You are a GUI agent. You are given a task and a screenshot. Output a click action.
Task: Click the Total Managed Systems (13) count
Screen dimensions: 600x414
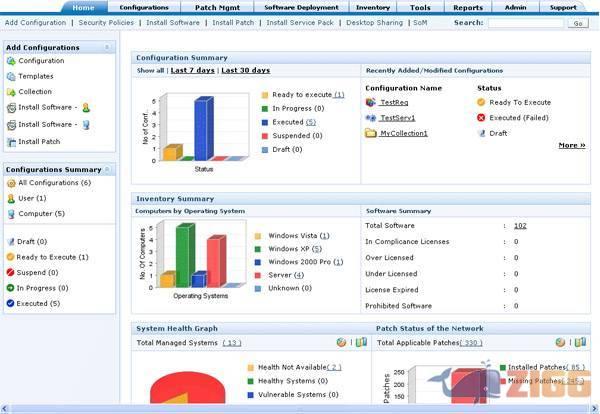(x=232, y=343)
